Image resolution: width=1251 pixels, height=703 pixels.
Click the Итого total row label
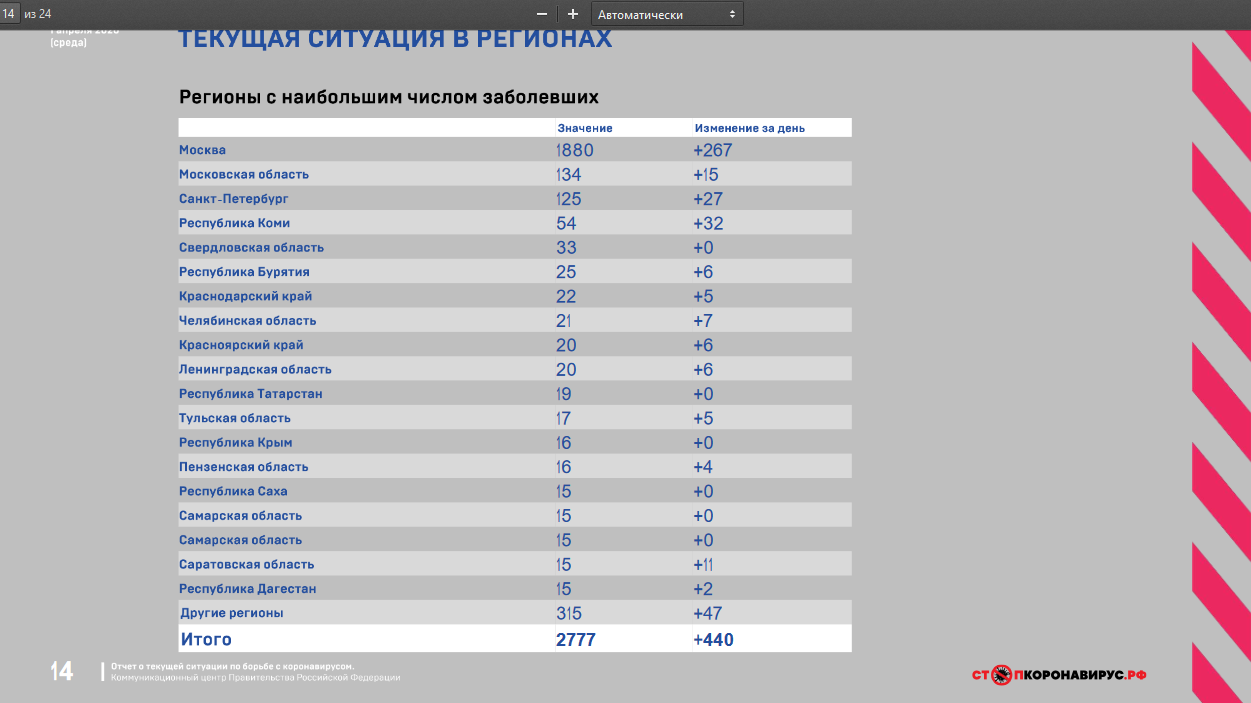(x=206, y=639)
